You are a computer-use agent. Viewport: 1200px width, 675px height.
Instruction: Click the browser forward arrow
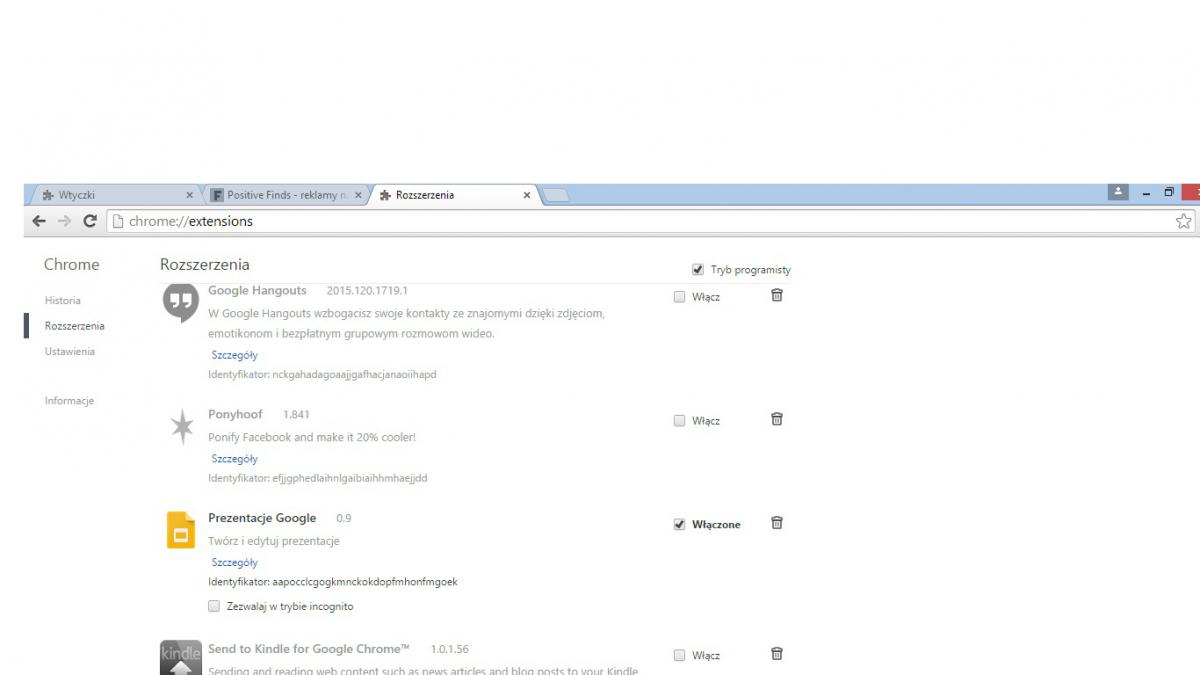point(64,221)
